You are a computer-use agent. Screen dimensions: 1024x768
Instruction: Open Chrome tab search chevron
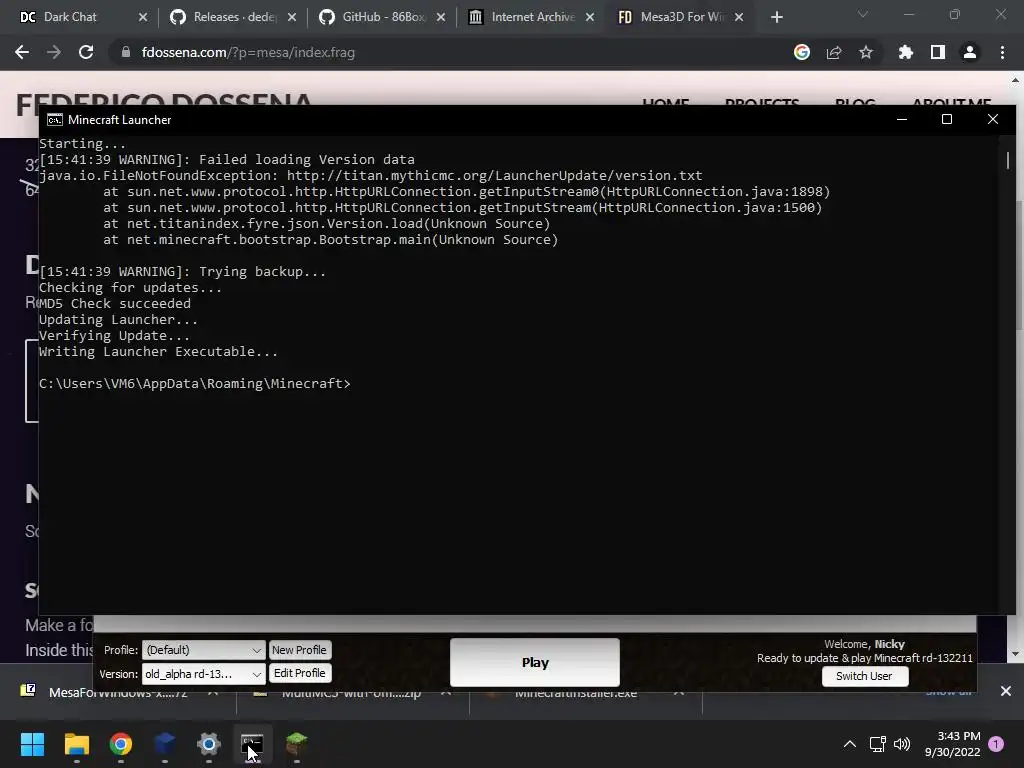pyautogui.click(x=863, y=14)
